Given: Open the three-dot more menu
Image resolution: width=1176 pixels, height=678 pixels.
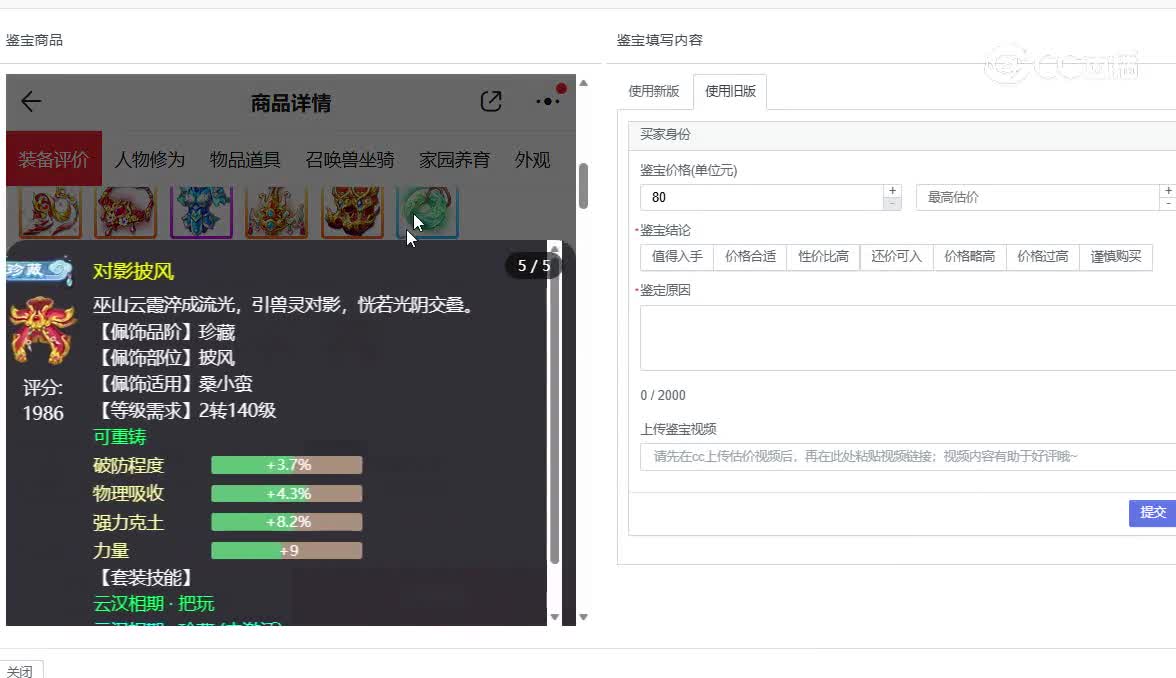Looking at the screenshot, I should tap(548, 101).
